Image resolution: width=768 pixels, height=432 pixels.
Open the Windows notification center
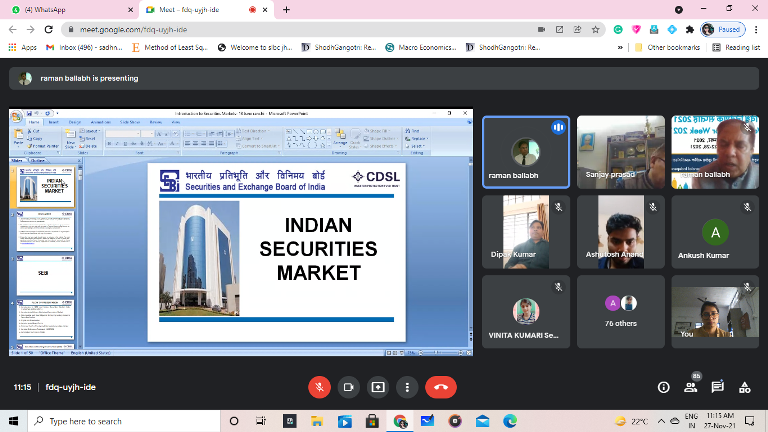pos(749,421)
